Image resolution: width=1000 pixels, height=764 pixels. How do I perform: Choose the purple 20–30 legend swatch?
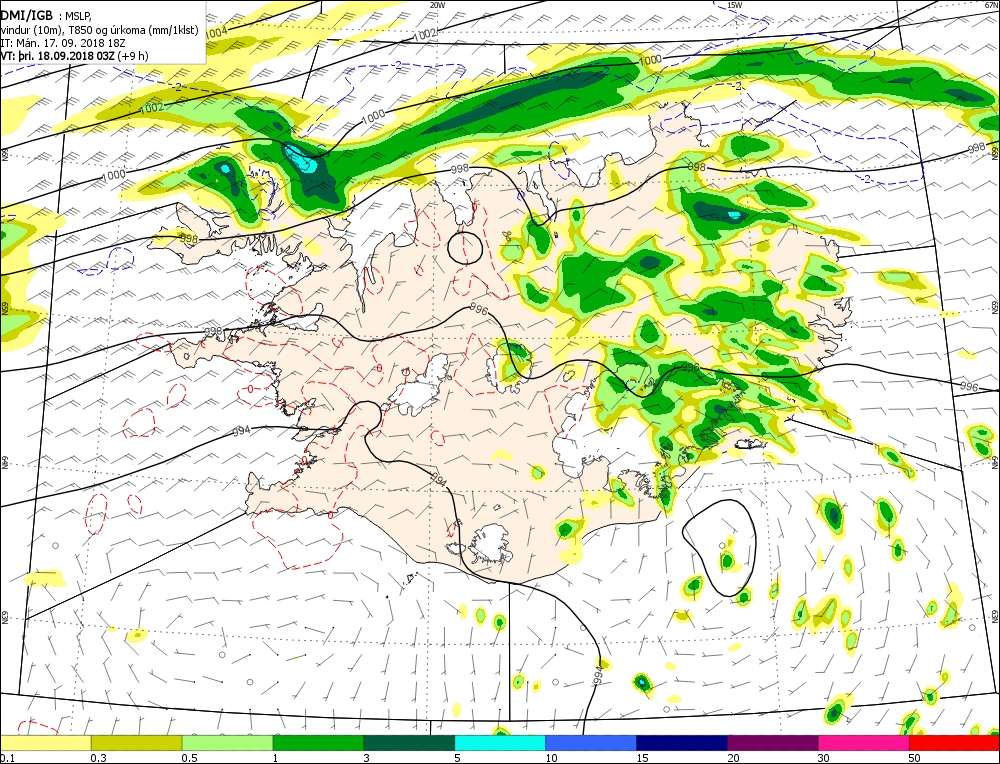(x=773, y=743)
